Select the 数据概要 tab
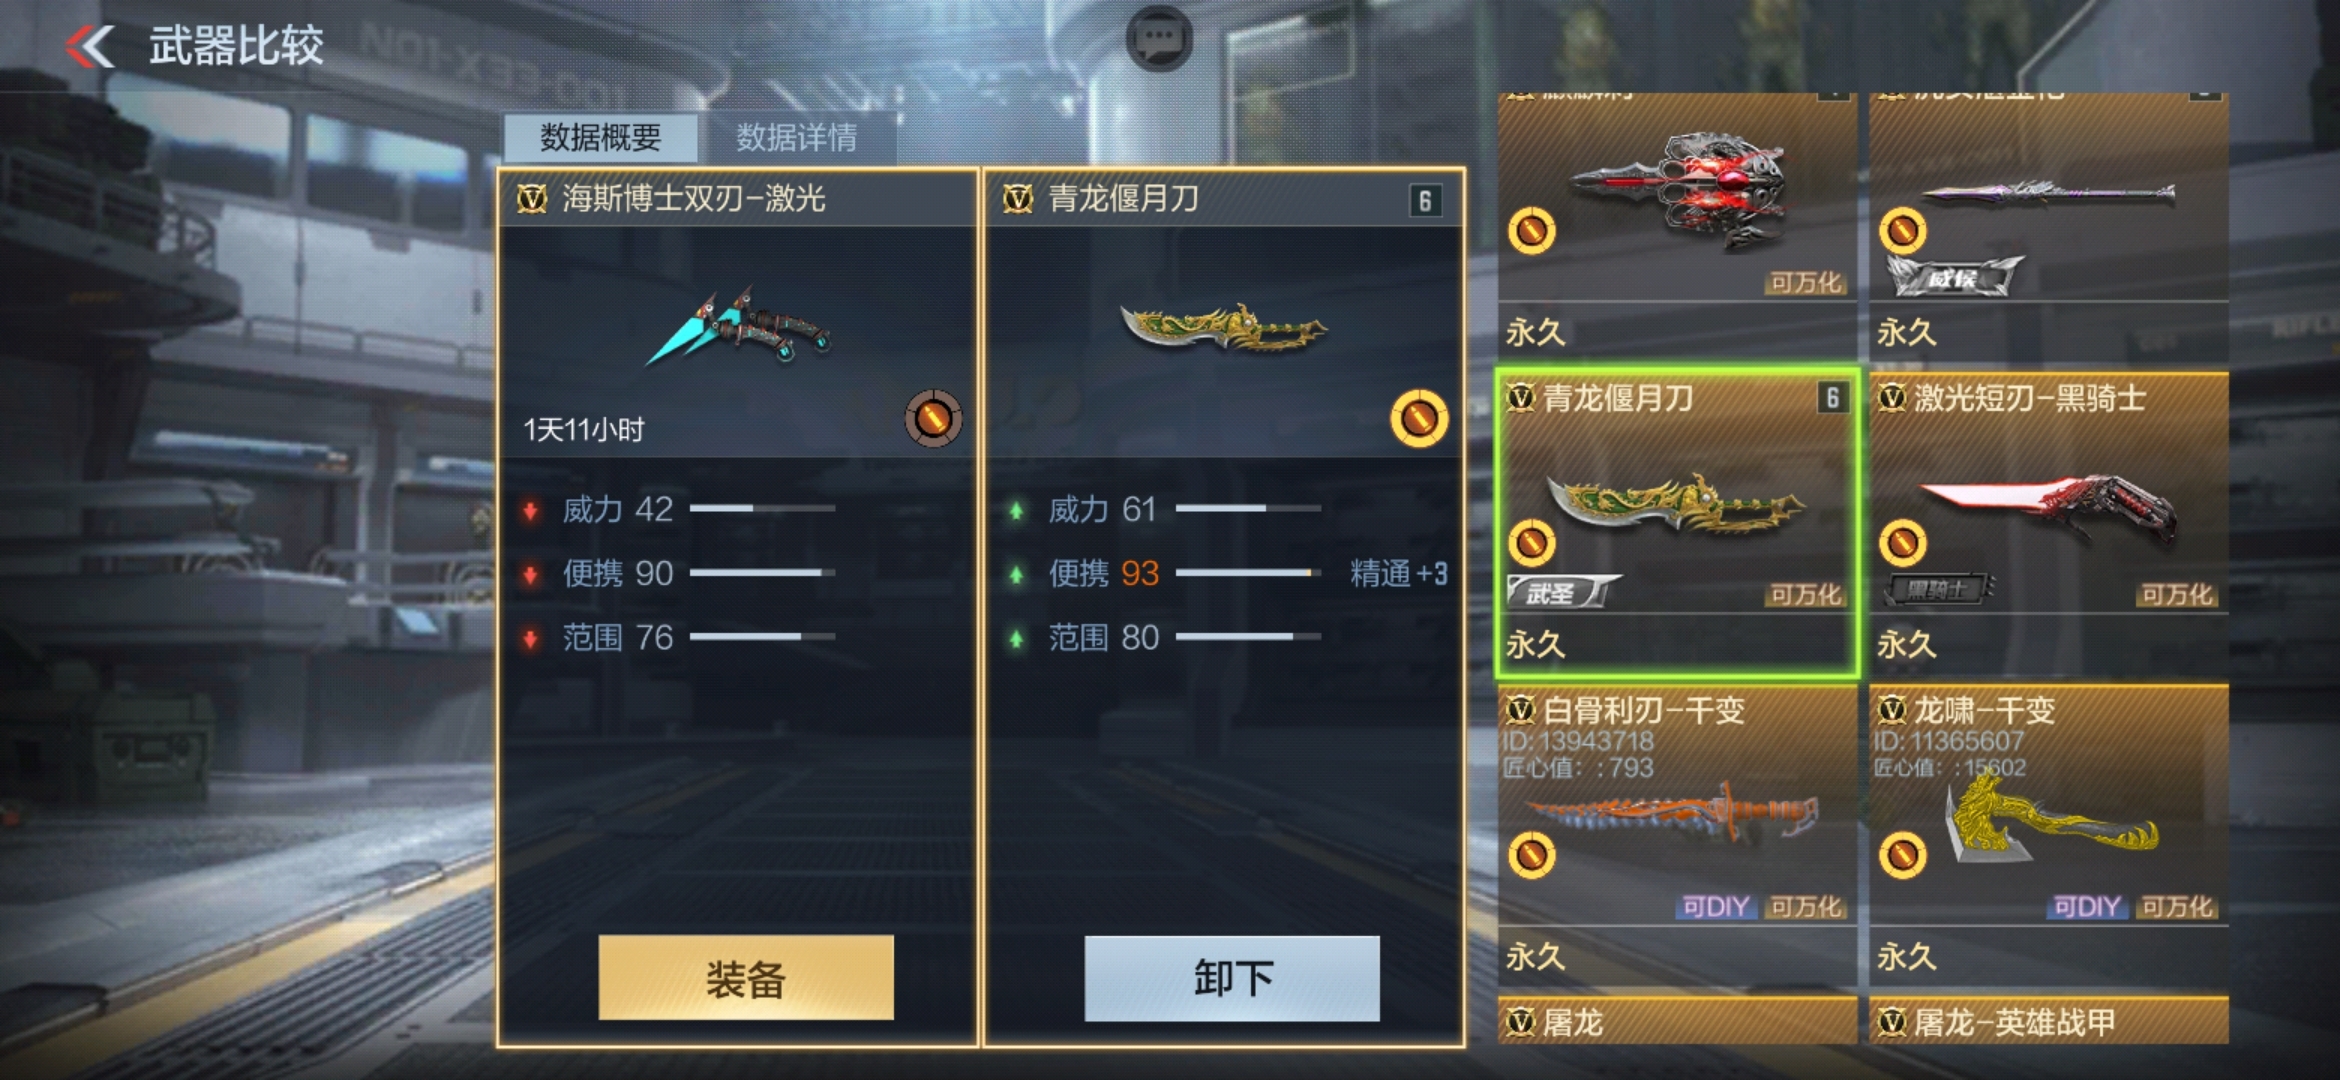 pos(600,137)
